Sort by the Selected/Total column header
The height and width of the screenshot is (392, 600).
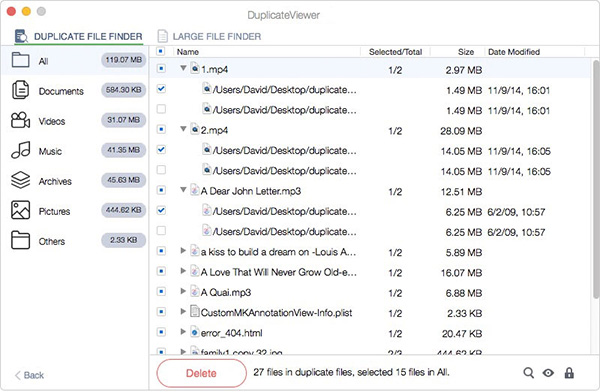(x=395, y=52)
